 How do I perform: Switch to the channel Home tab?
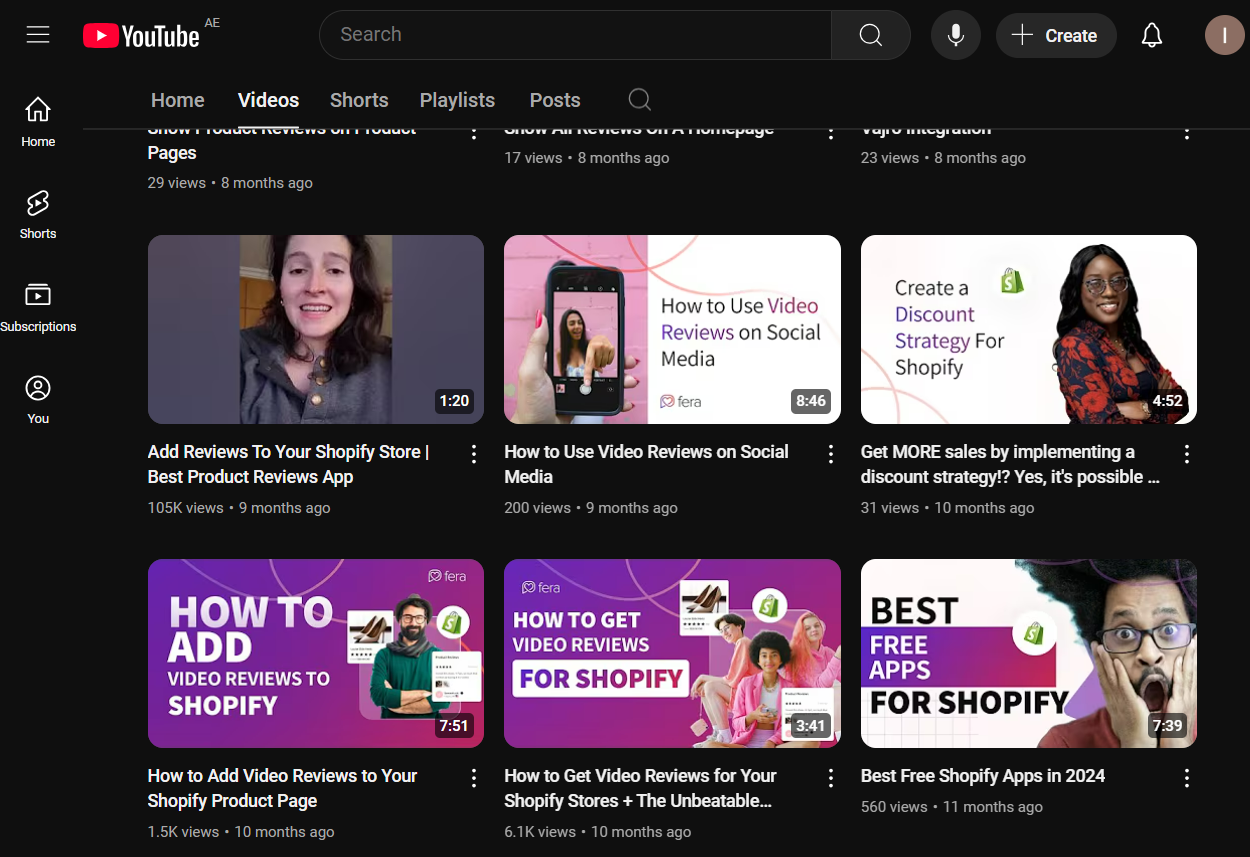(178, 100)
